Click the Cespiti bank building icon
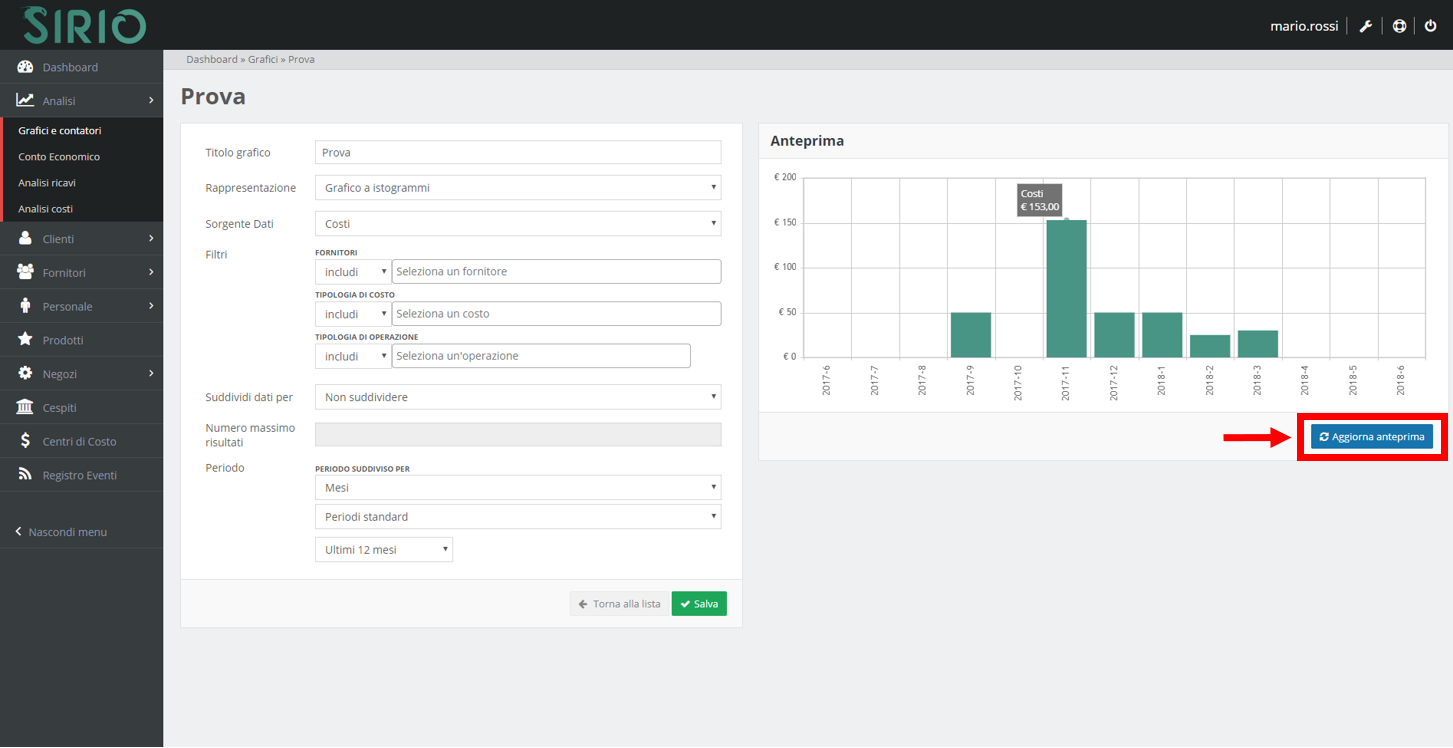Screen dimensions: 1453x748 coord(26,408)
